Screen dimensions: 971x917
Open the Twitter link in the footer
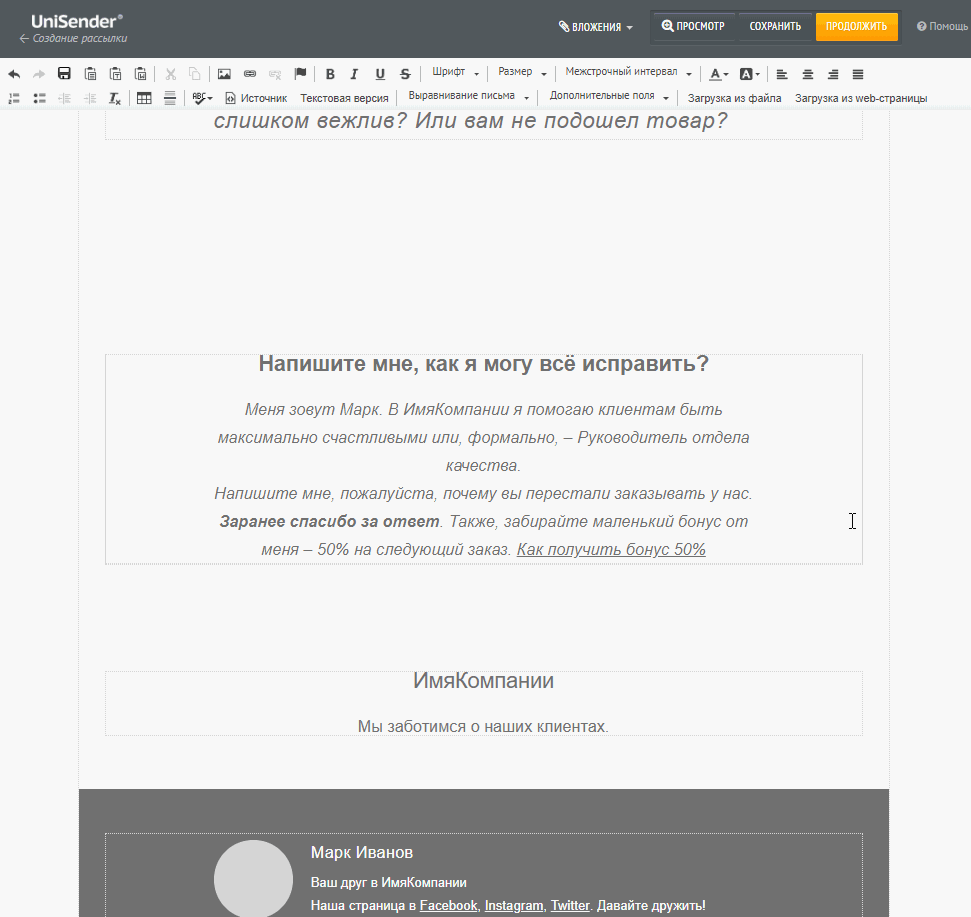(x=570, y=905)
